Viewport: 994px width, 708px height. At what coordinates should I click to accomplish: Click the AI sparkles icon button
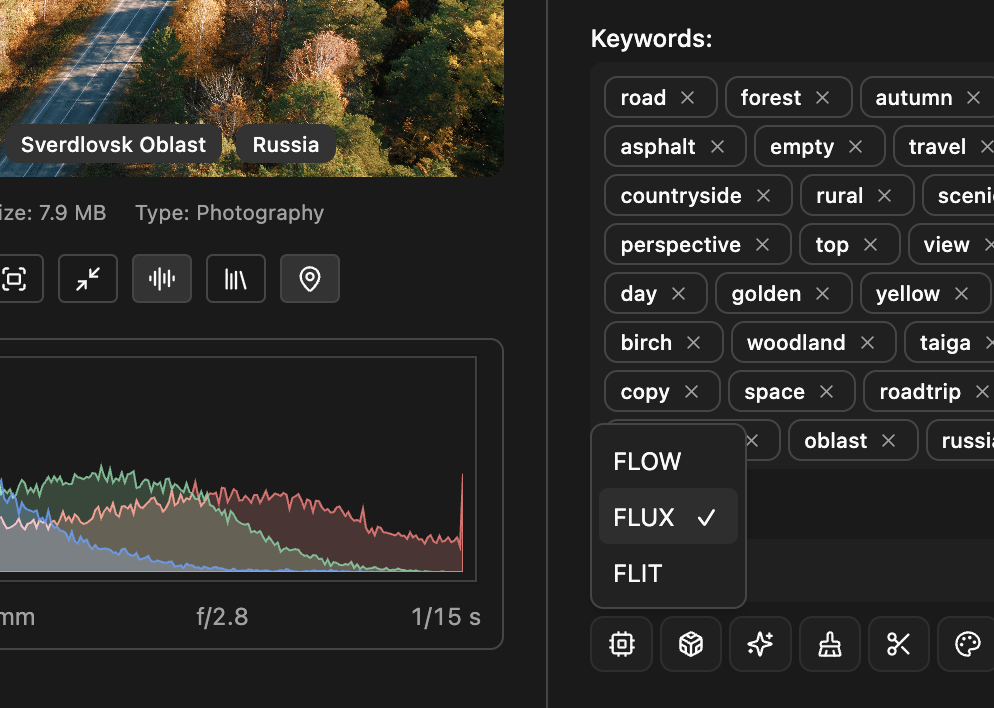point(760,644)
